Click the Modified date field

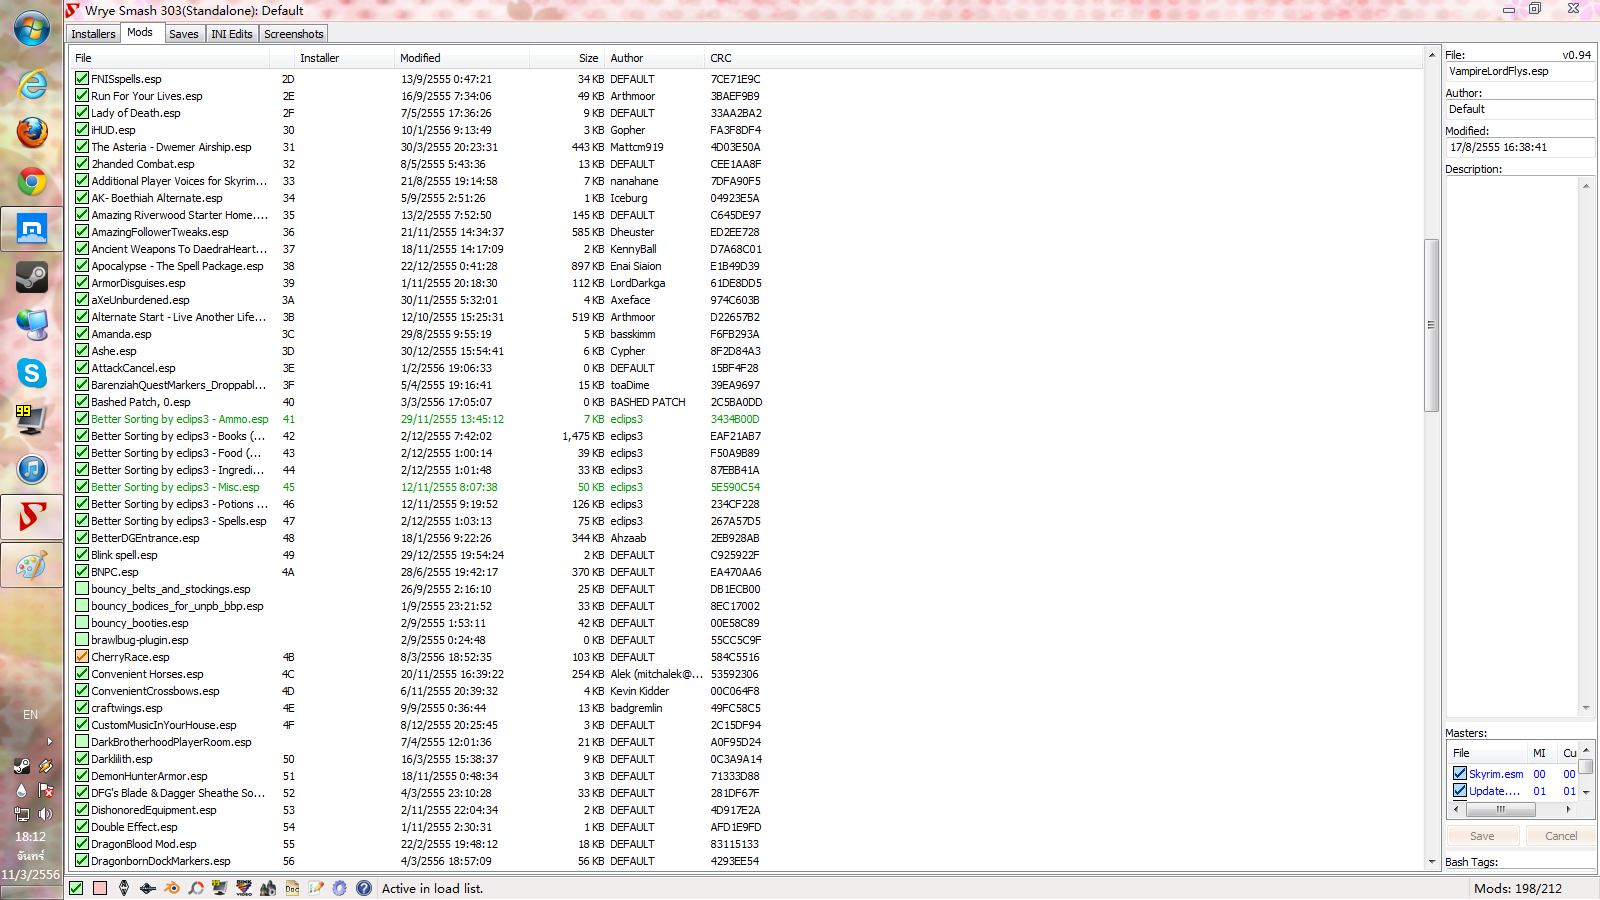[1520, 147]
